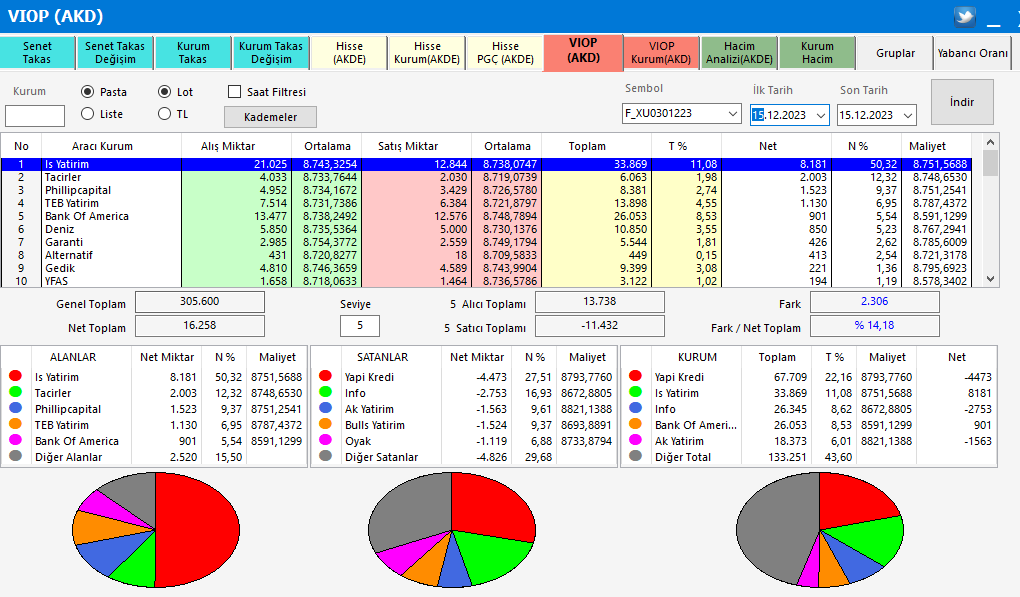Expand the İlk Tarih date picker
This screenshot has height=597, width=1020.
tap(821, 115)
